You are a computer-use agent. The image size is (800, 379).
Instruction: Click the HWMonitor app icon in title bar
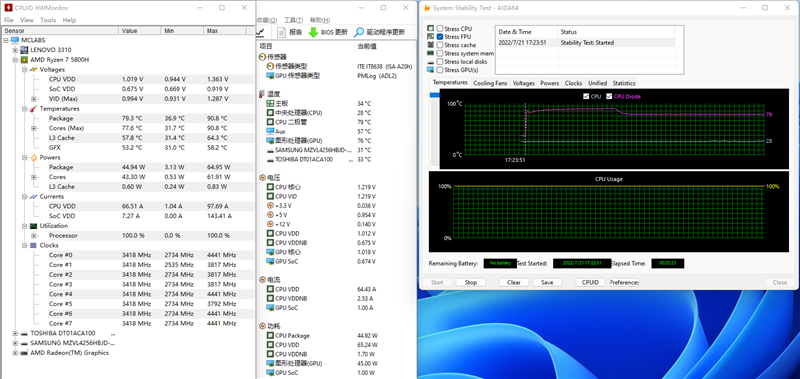click(8, 8)
